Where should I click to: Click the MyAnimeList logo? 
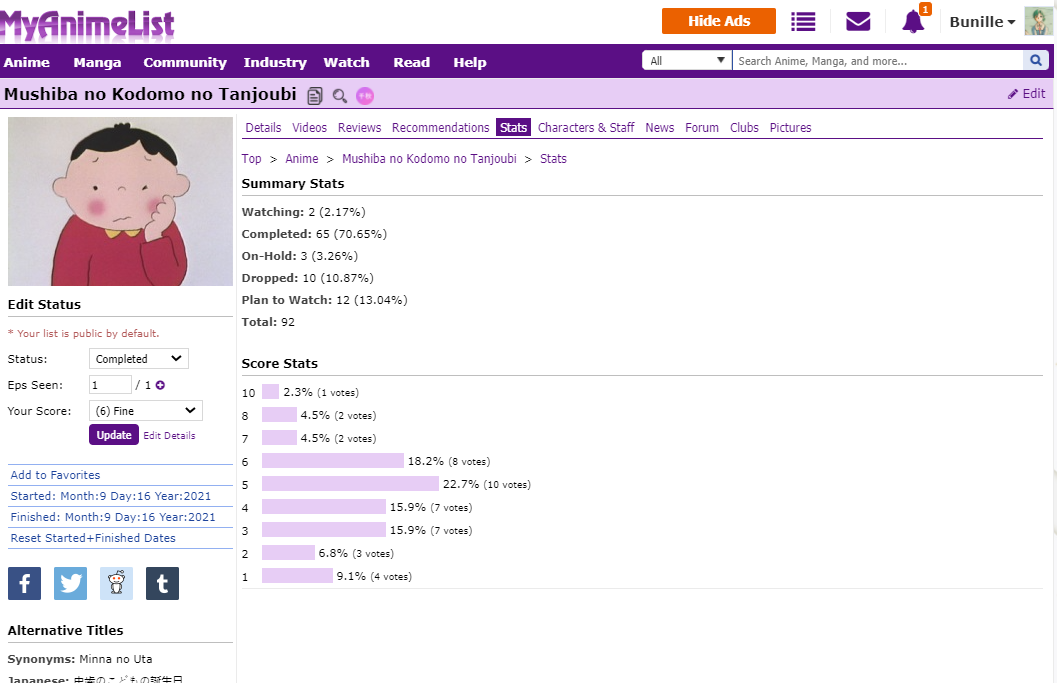coord(88,24)
